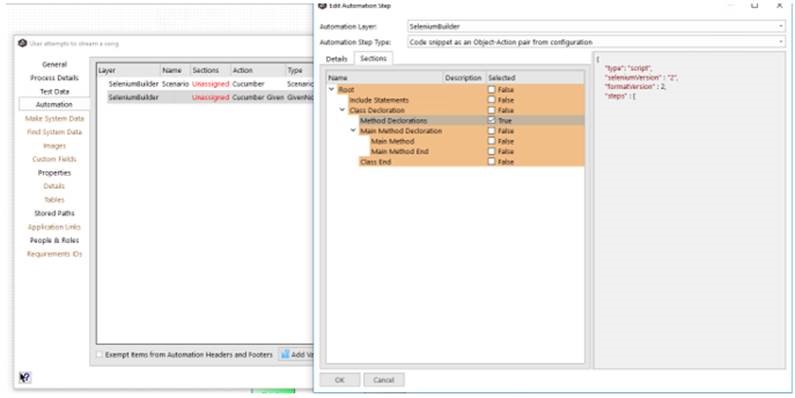Screen dimensions: 795x398
Task: Toggle Class Declaration Selected checkbox
Action: point(491,111)
